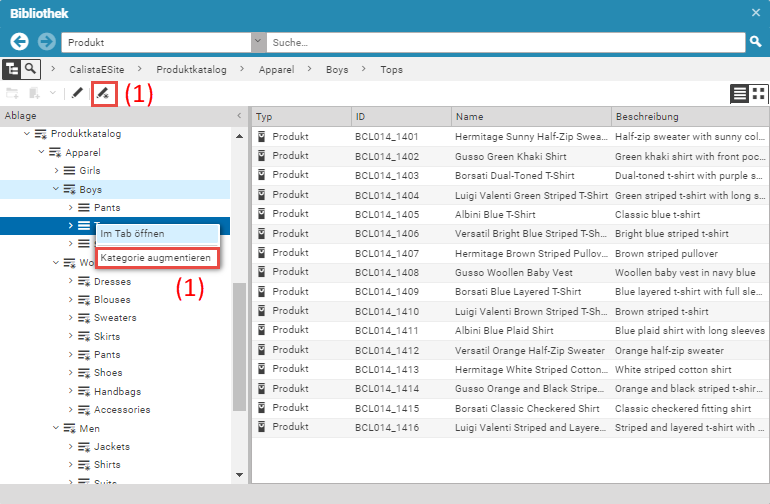The image size is (770, 504).
Task: Click the create new folder icon
Action: (12, 94)
